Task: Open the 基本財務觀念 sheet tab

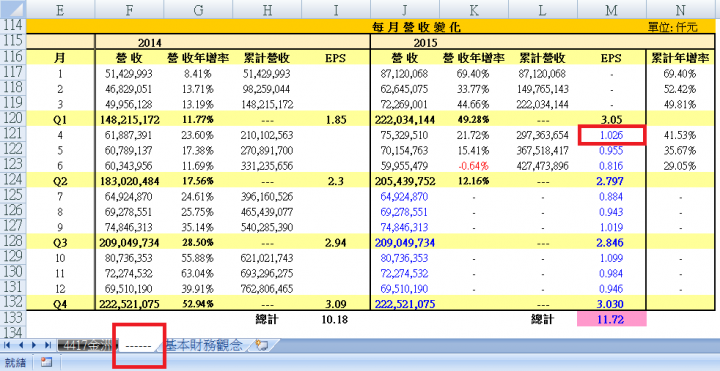Action: (x=204, y=345)
